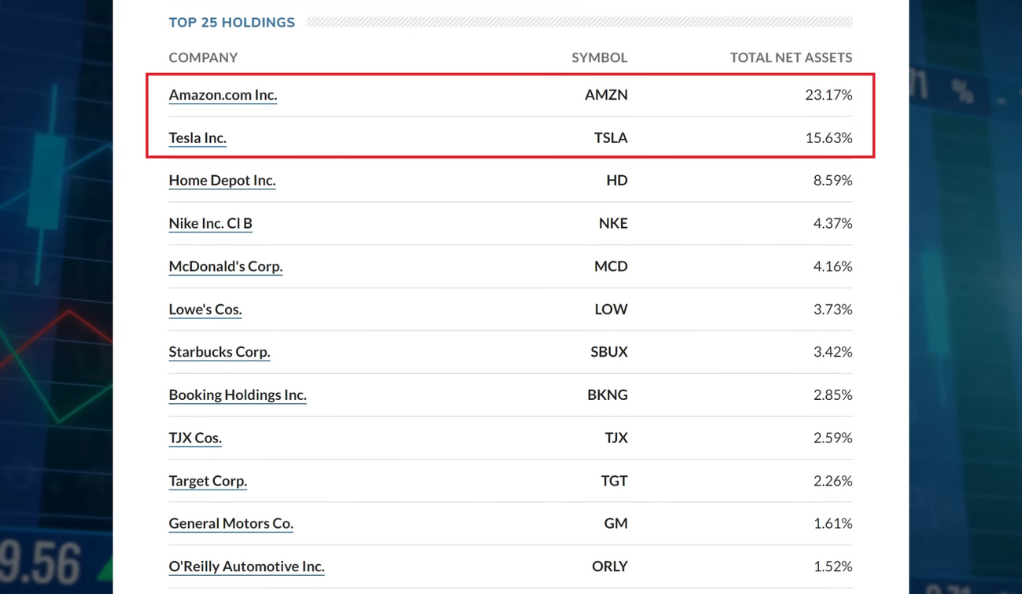Open the Nike Inc. Cl B link
The image size is (1022, 594).
click(x=211, y=224)
